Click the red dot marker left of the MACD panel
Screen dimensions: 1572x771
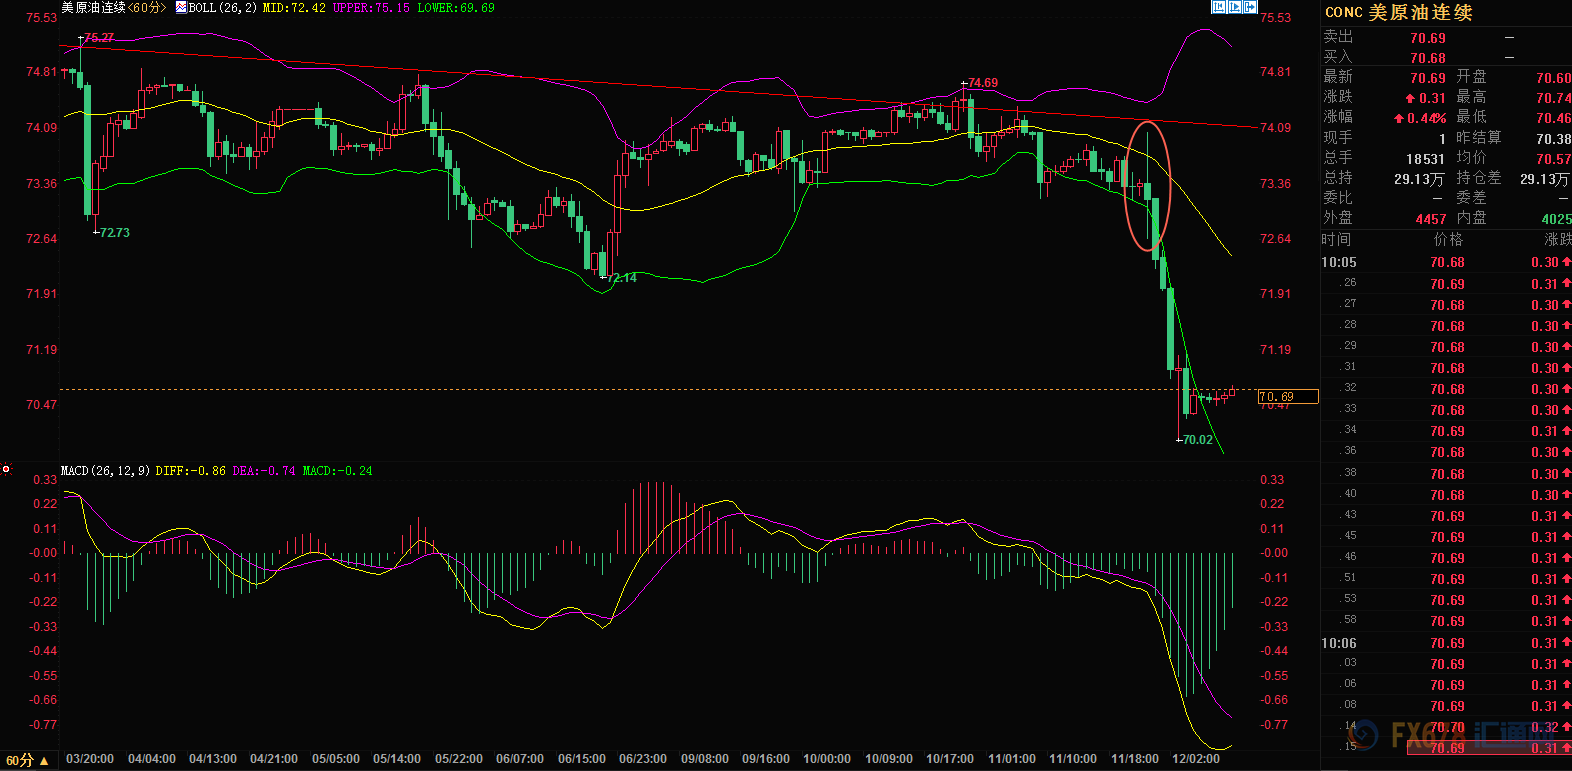click(6, 469)
